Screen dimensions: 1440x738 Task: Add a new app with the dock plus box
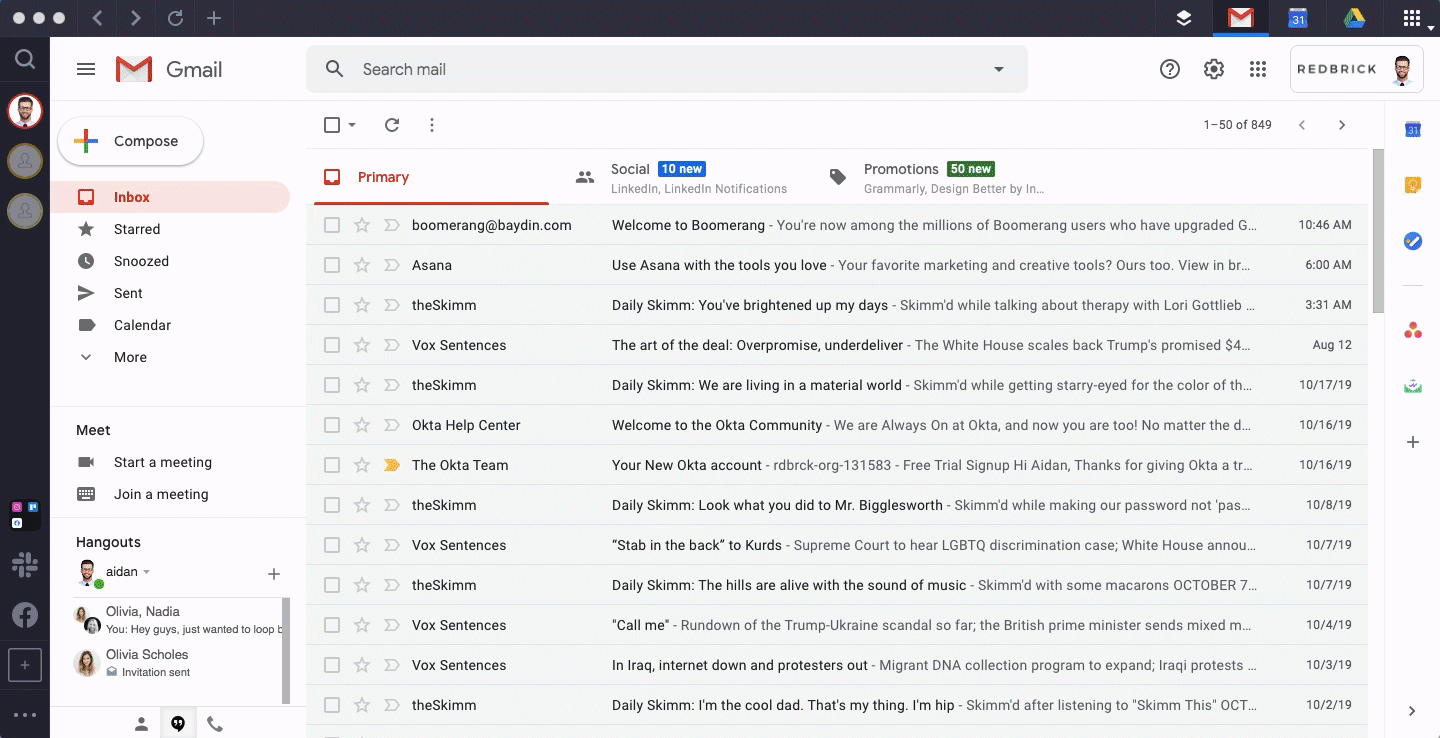25,665
